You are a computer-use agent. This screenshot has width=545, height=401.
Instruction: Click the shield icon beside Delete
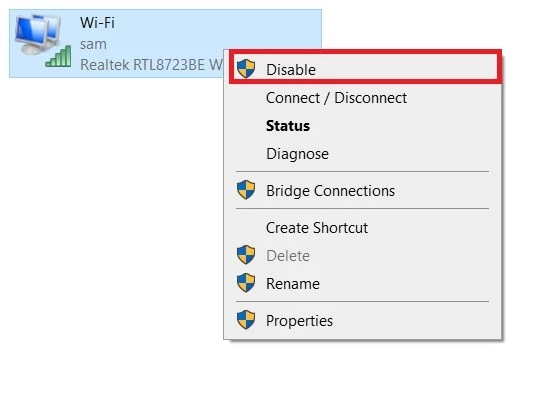[x=246, y=255]
